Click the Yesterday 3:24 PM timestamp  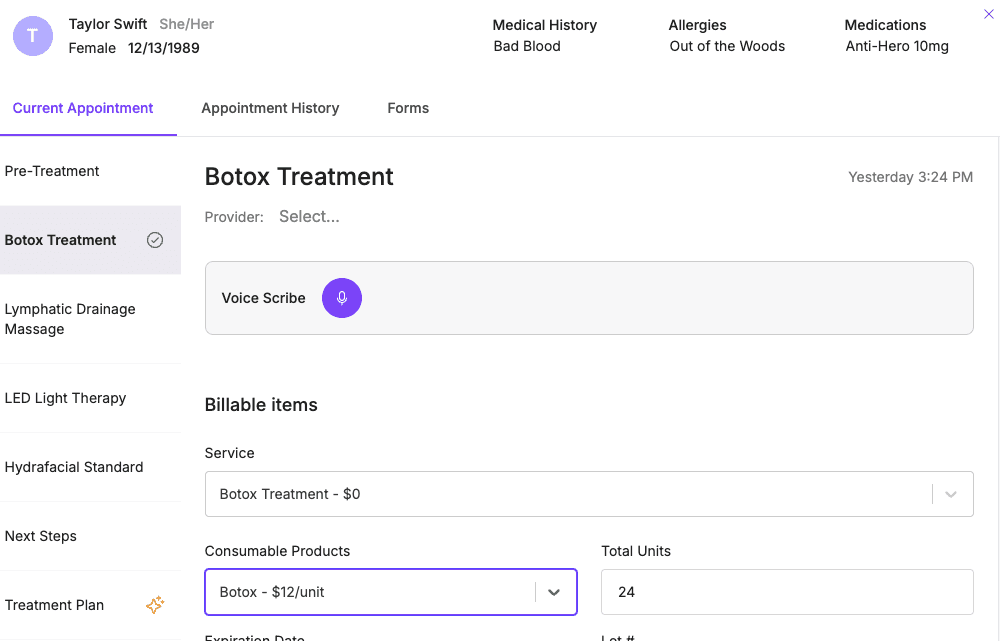(x=910, y=176)
